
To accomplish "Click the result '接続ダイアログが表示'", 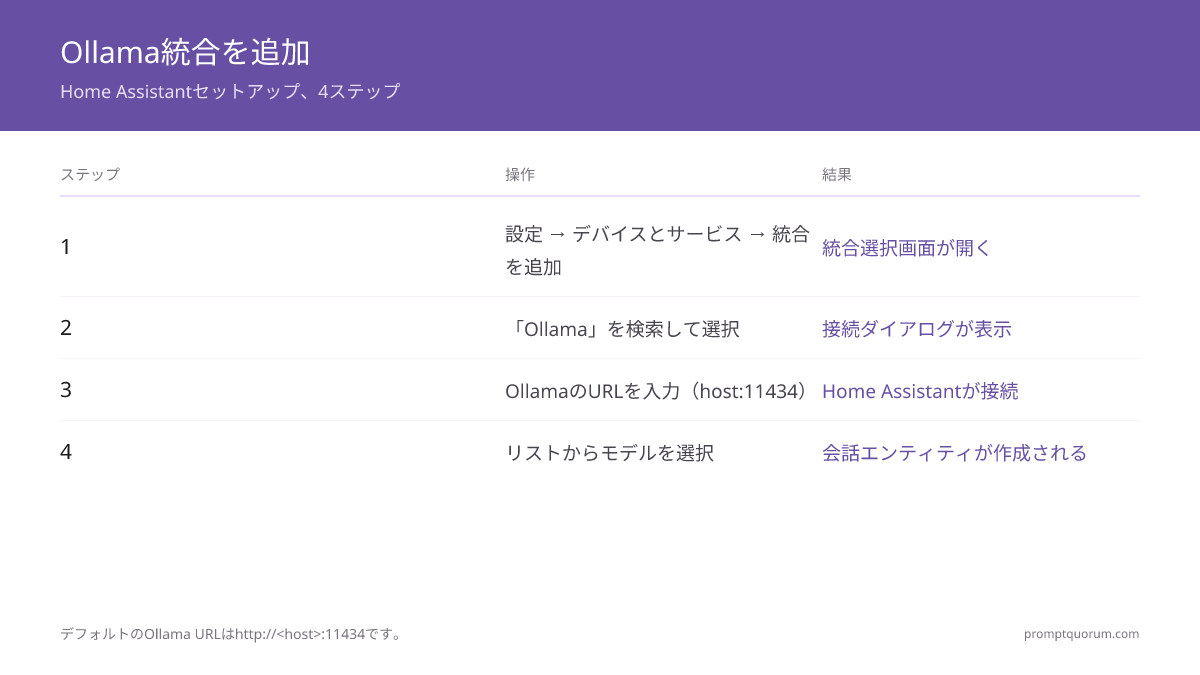I will pyautogui.click(x=917, y=328).
